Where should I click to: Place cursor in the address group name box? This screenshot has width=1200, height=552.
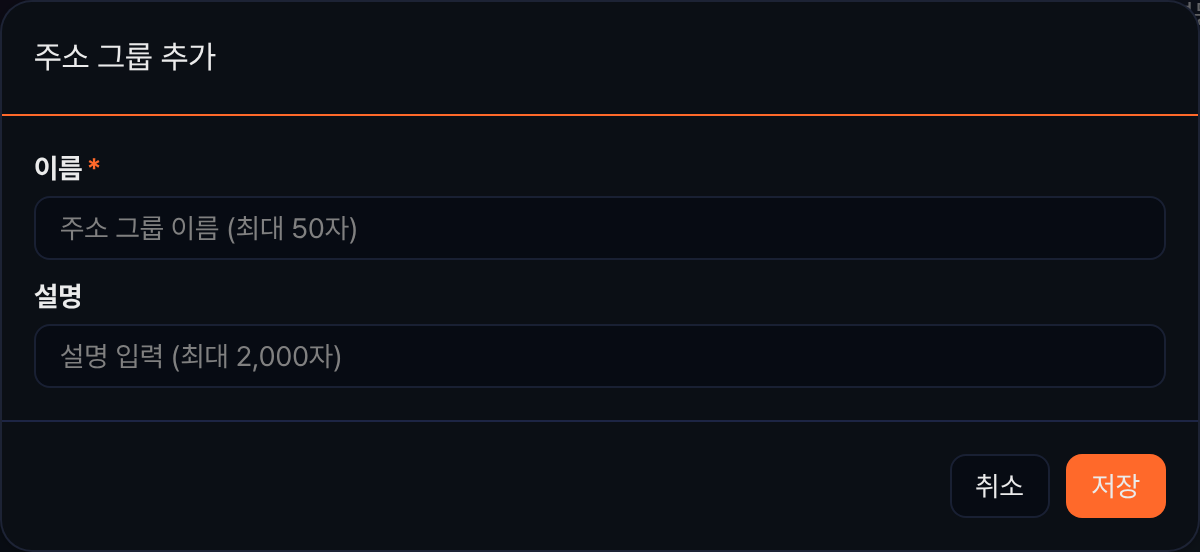pyautogui.click(x=600, y=228)
